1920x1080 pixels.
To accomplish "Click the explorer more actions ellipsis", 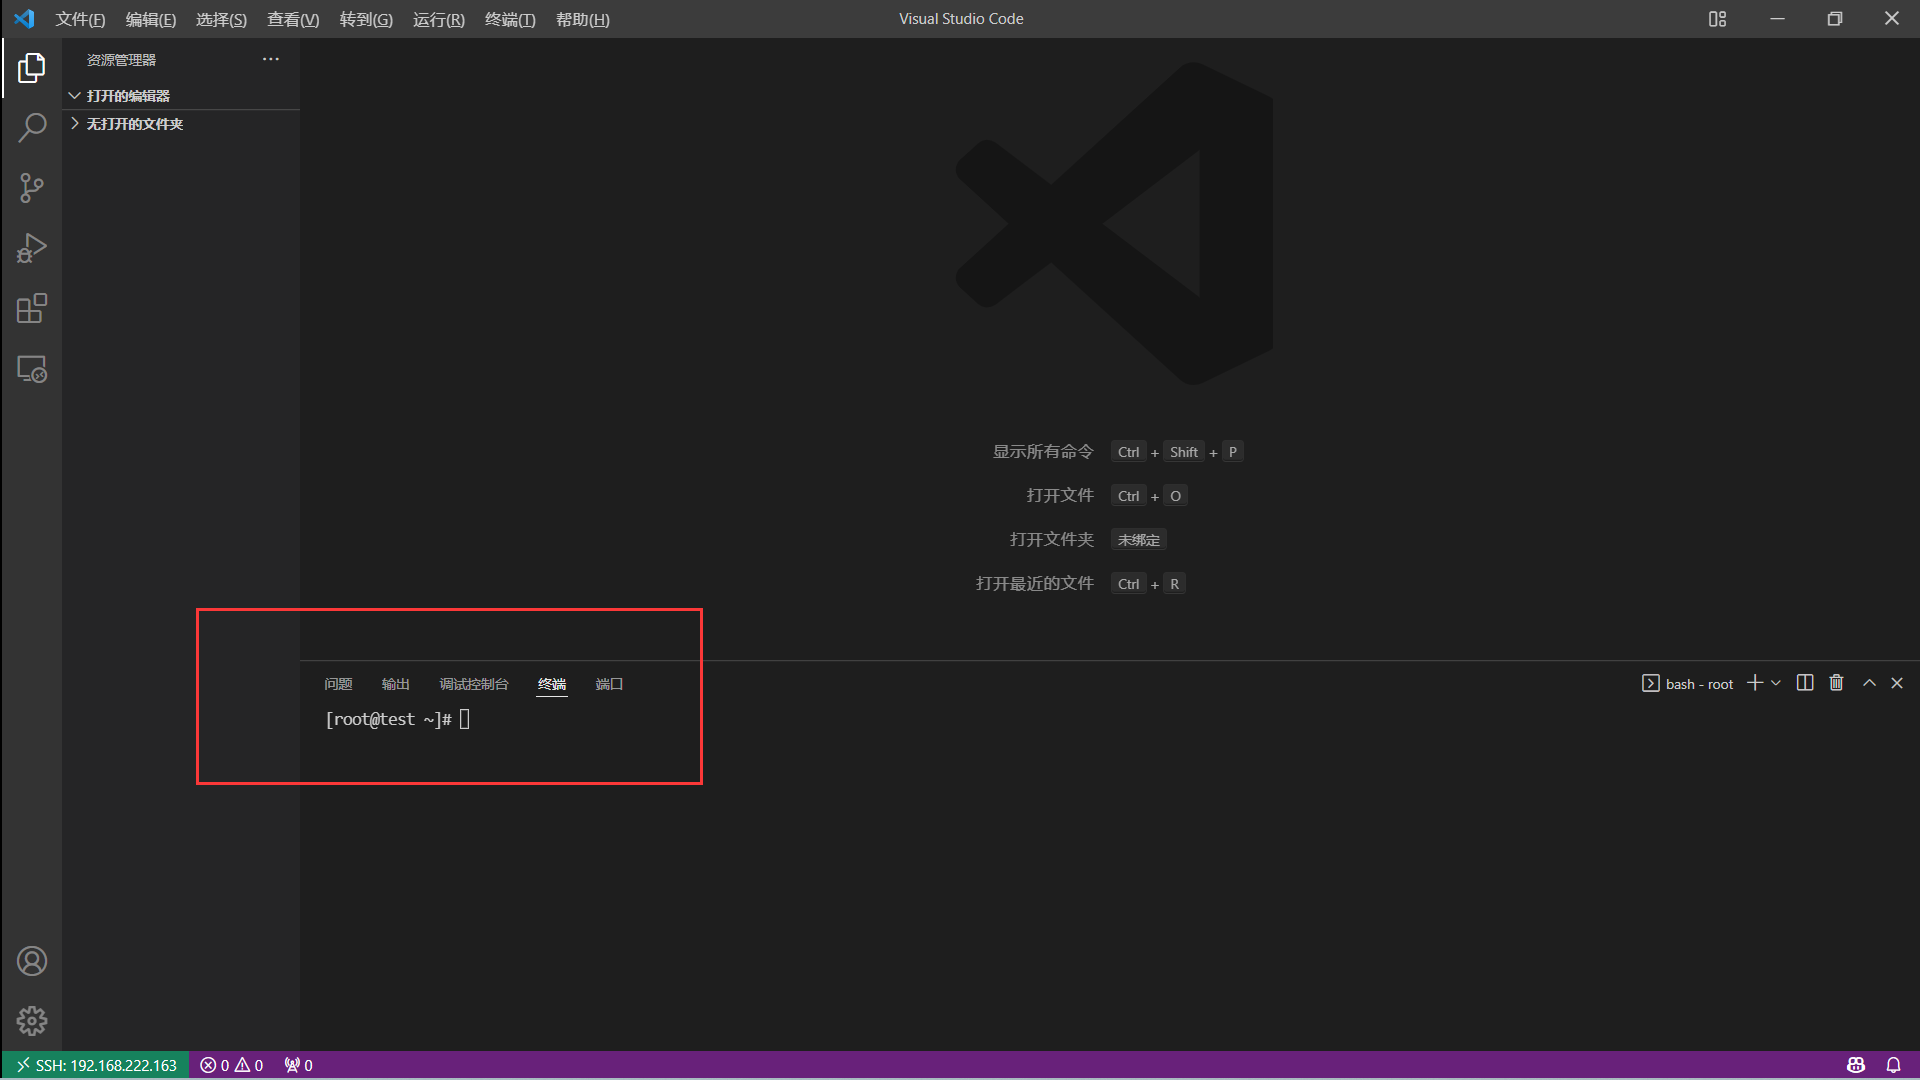I will coord(271,59).
